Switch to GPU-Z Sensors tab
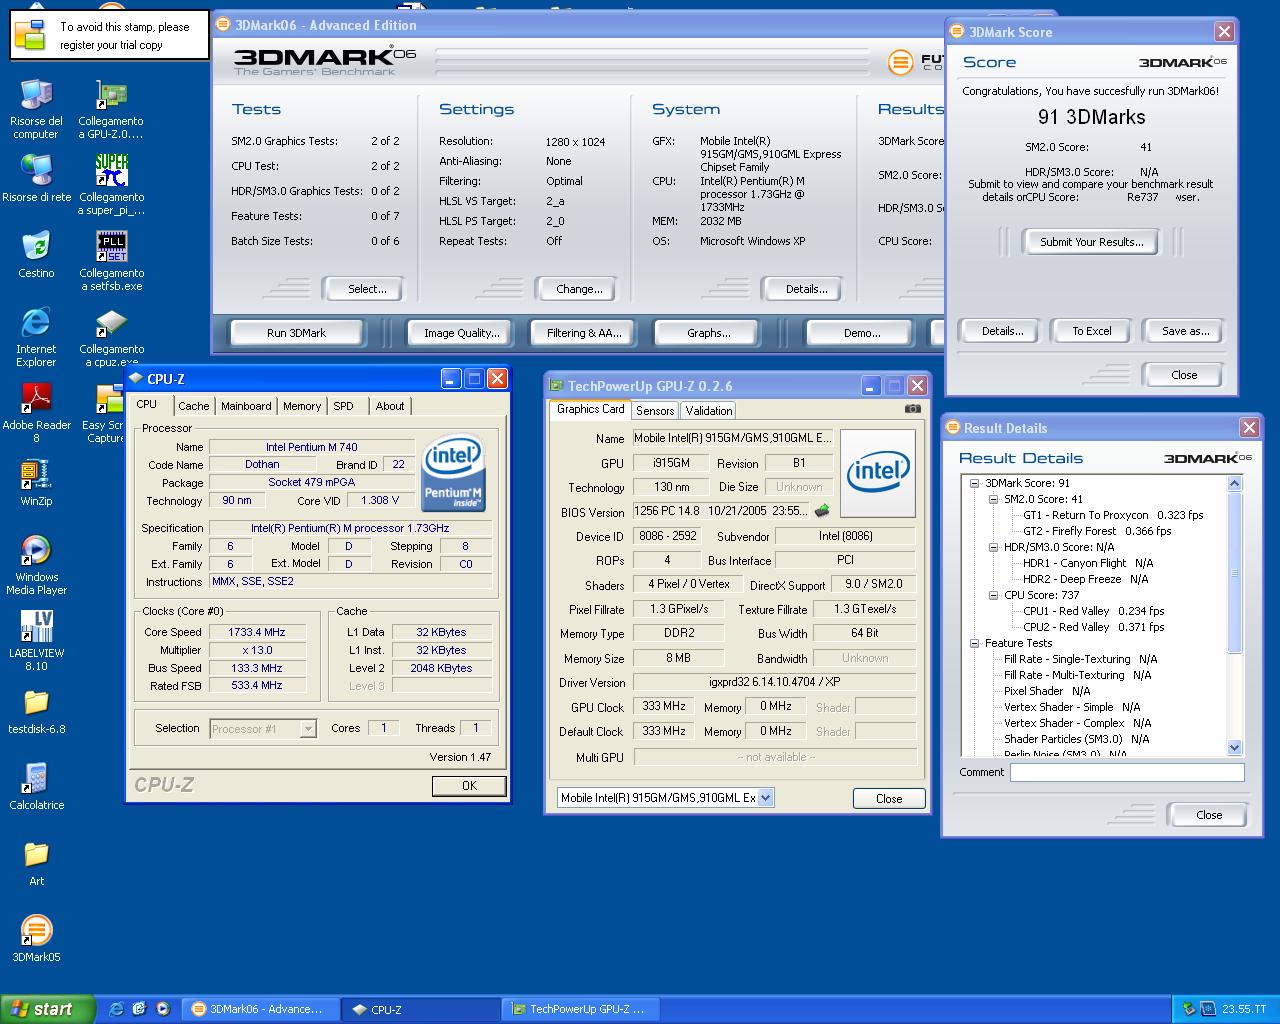 [x=655, y=411]
